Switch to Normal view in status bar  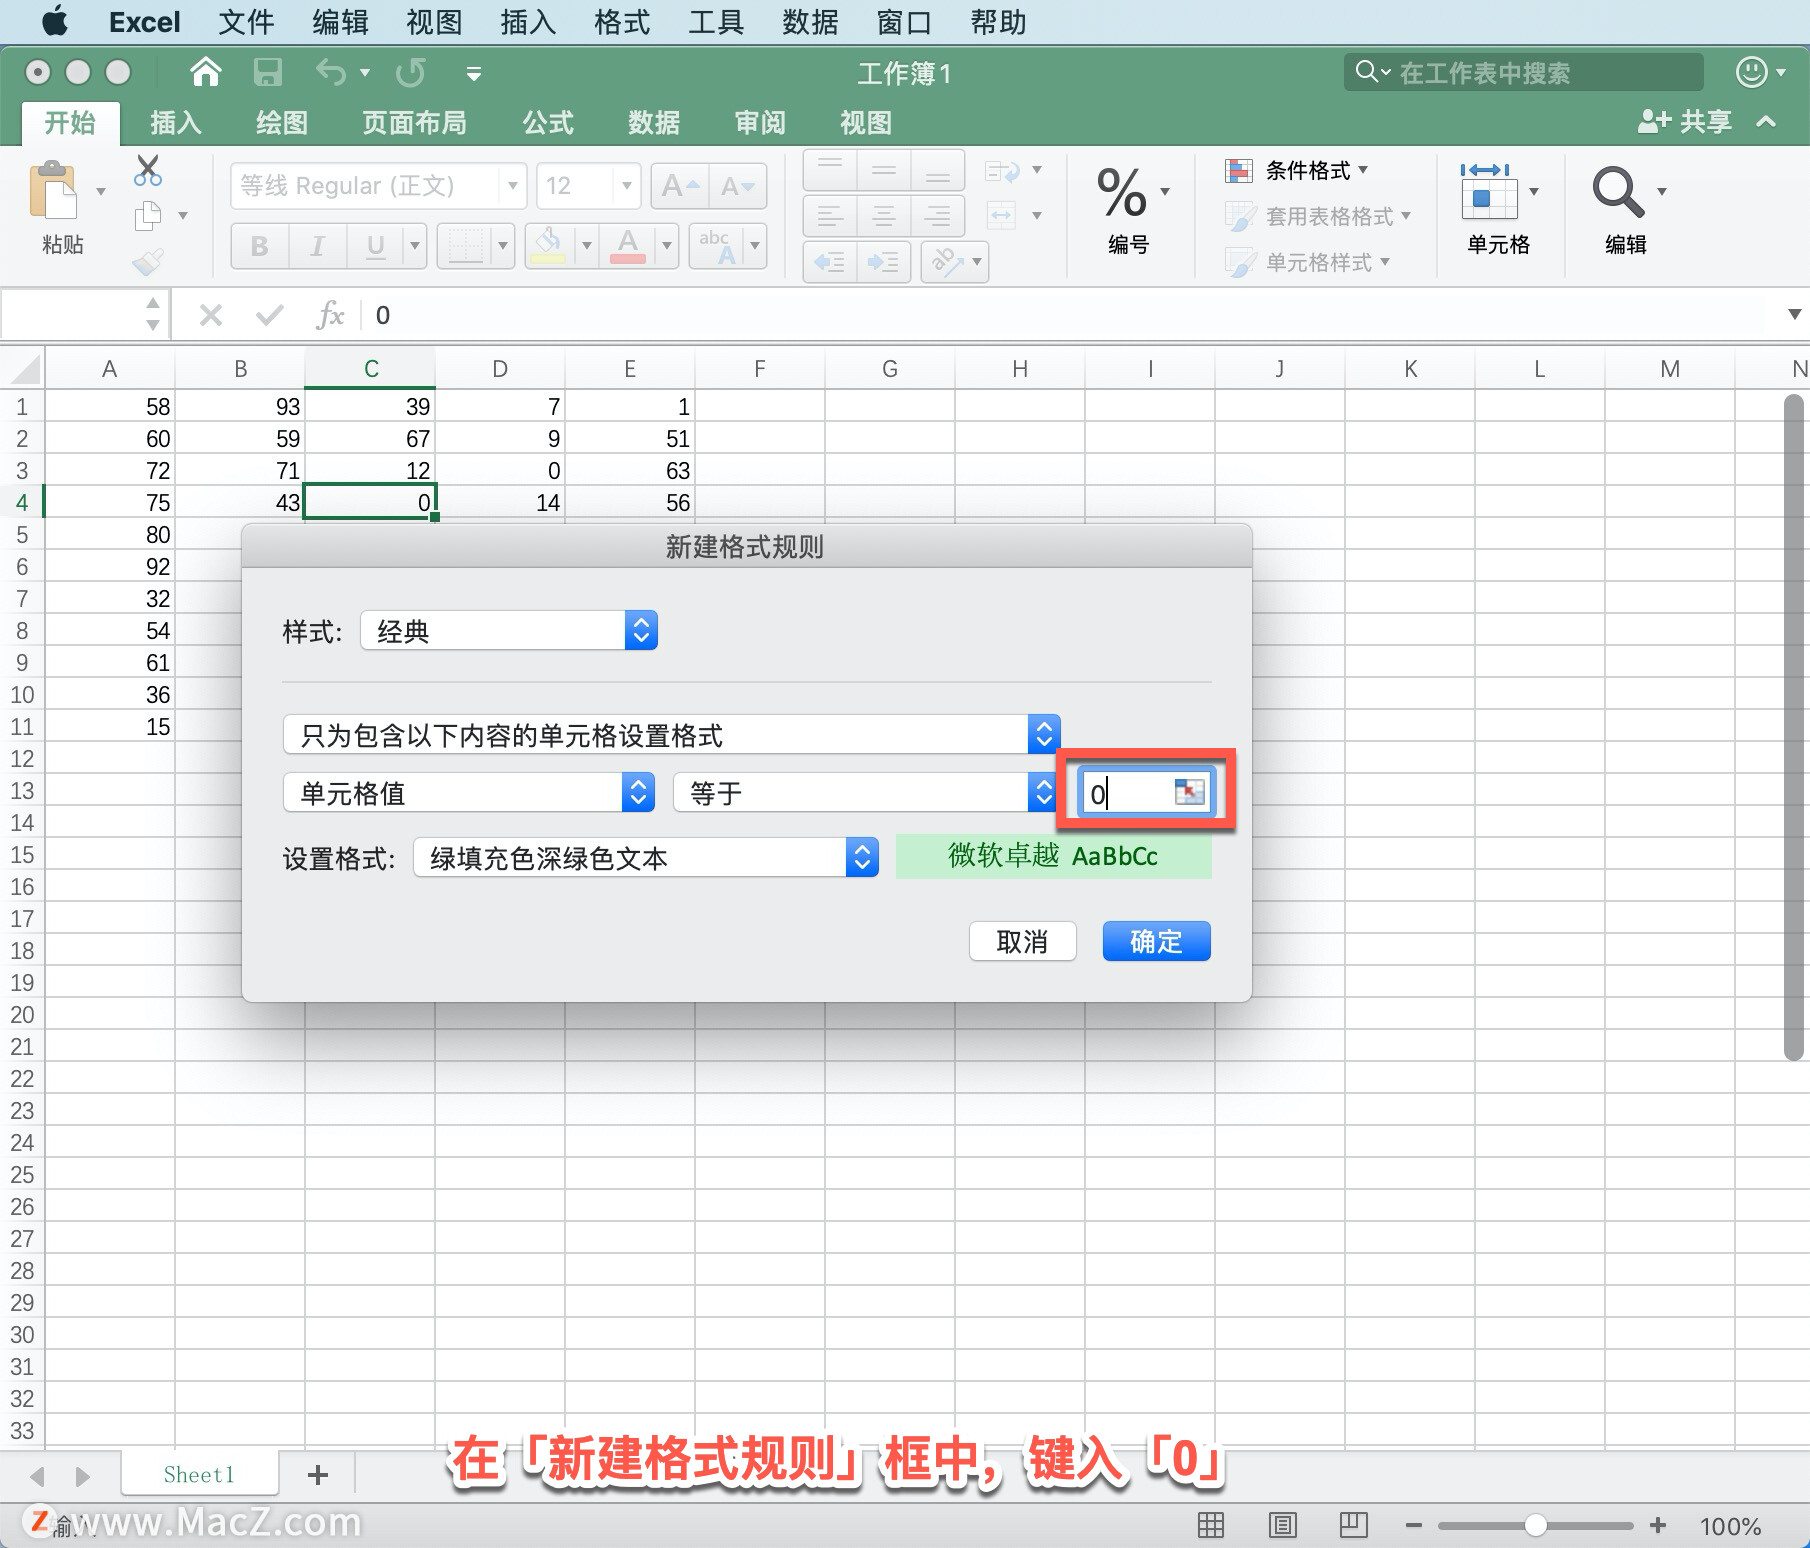click(x=1211, y=1525)
